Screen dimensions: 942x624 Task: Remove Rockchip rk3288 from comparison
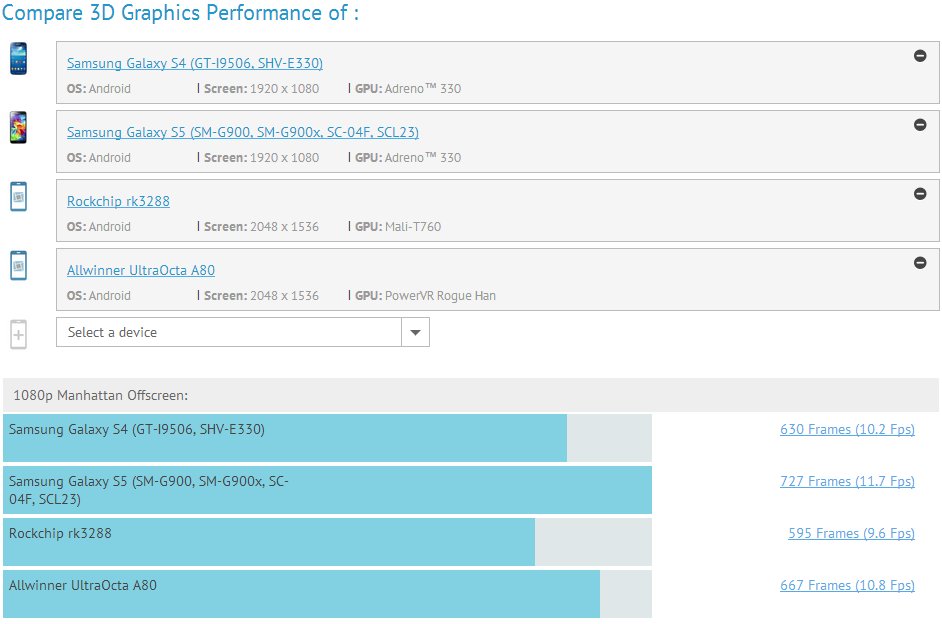pos(920,194)
